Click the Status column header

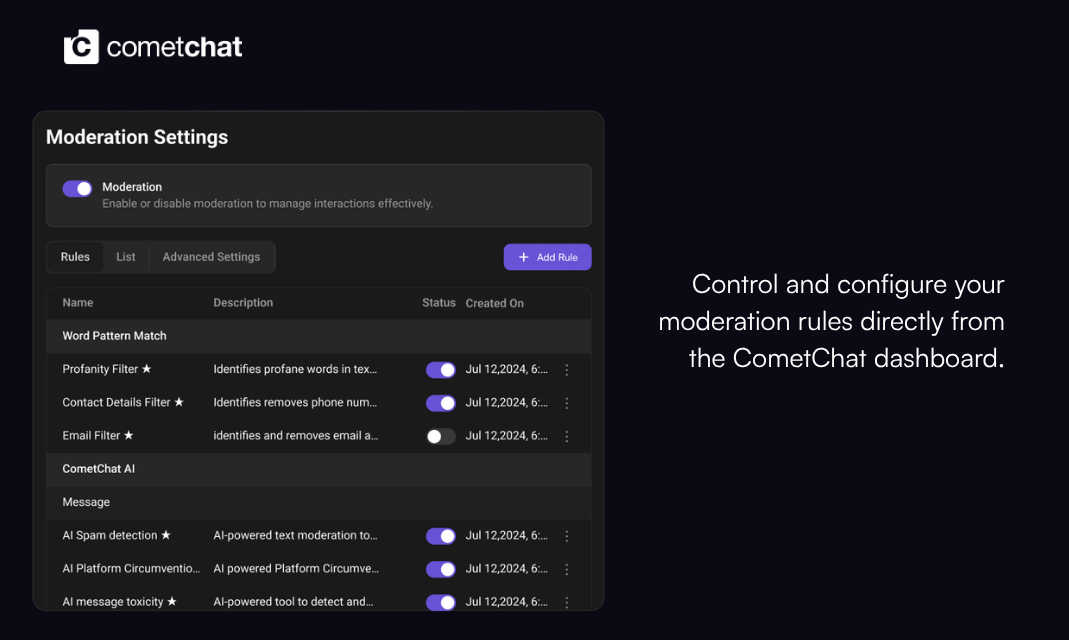[x=438, y=303]
